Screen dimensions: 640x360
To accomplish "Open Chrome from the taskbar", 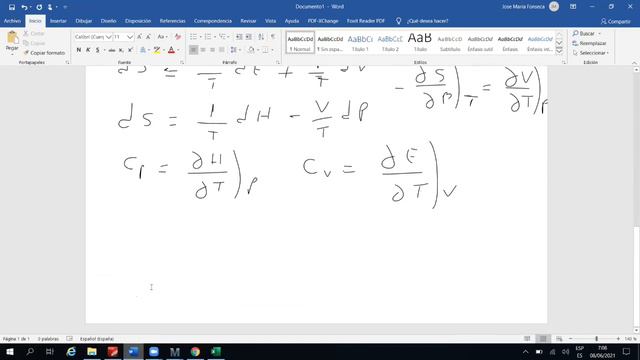I will 196,351.
